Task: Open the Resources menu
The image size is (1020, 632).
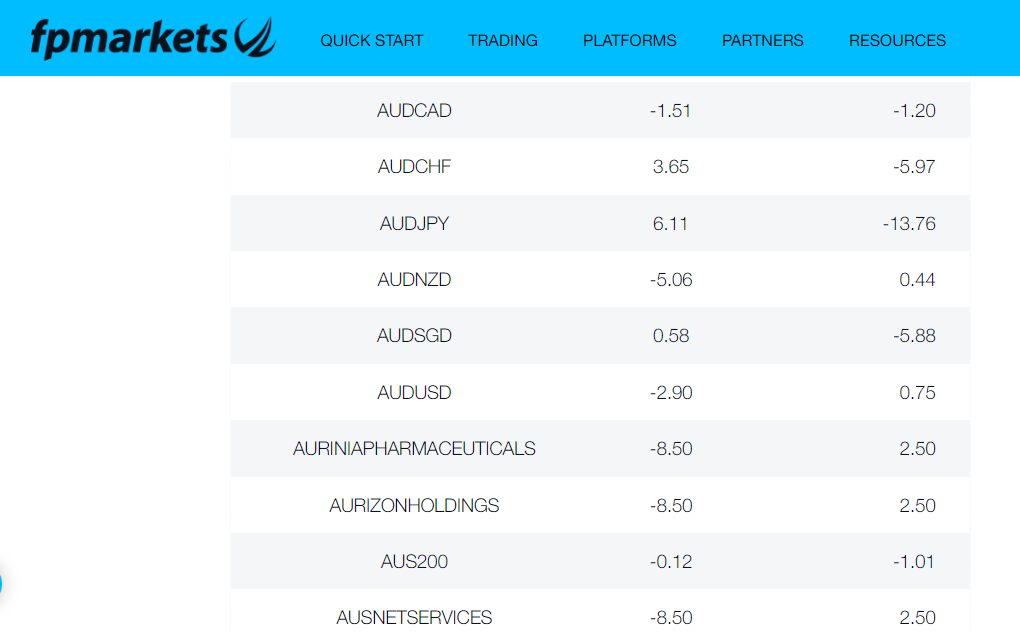Action: (x=897, y=41)
